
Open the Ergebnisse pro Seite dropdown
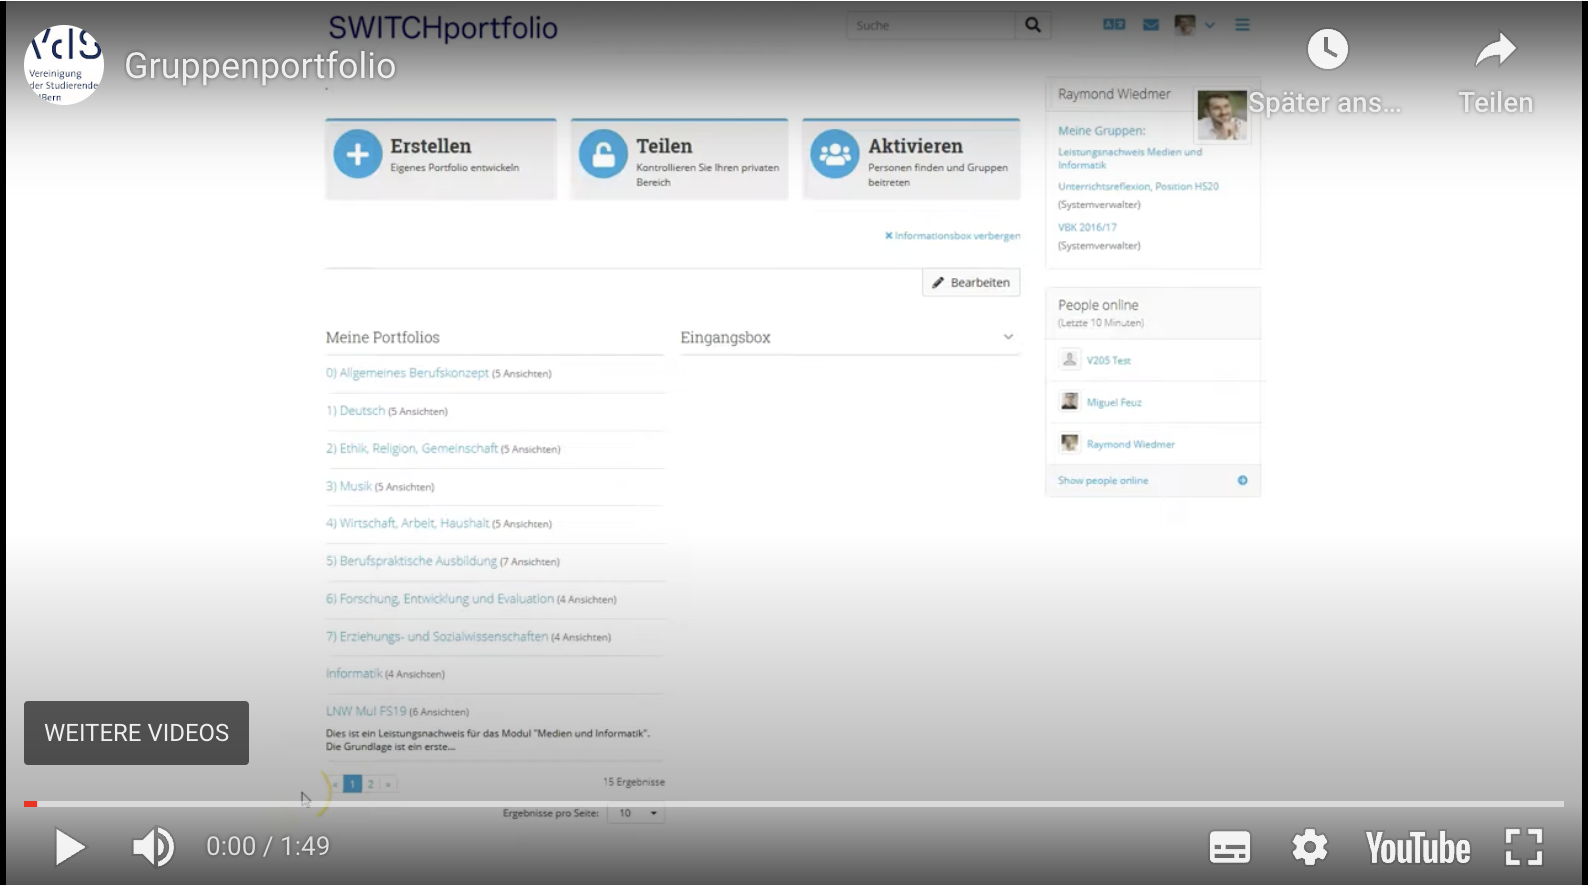click(636, 813)
